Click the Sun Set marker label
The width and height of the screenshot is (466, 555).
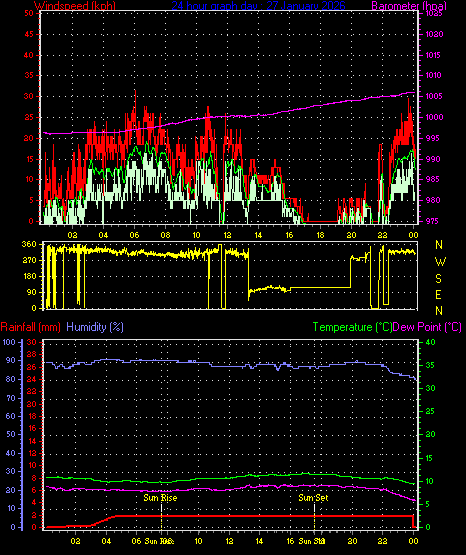313,498
